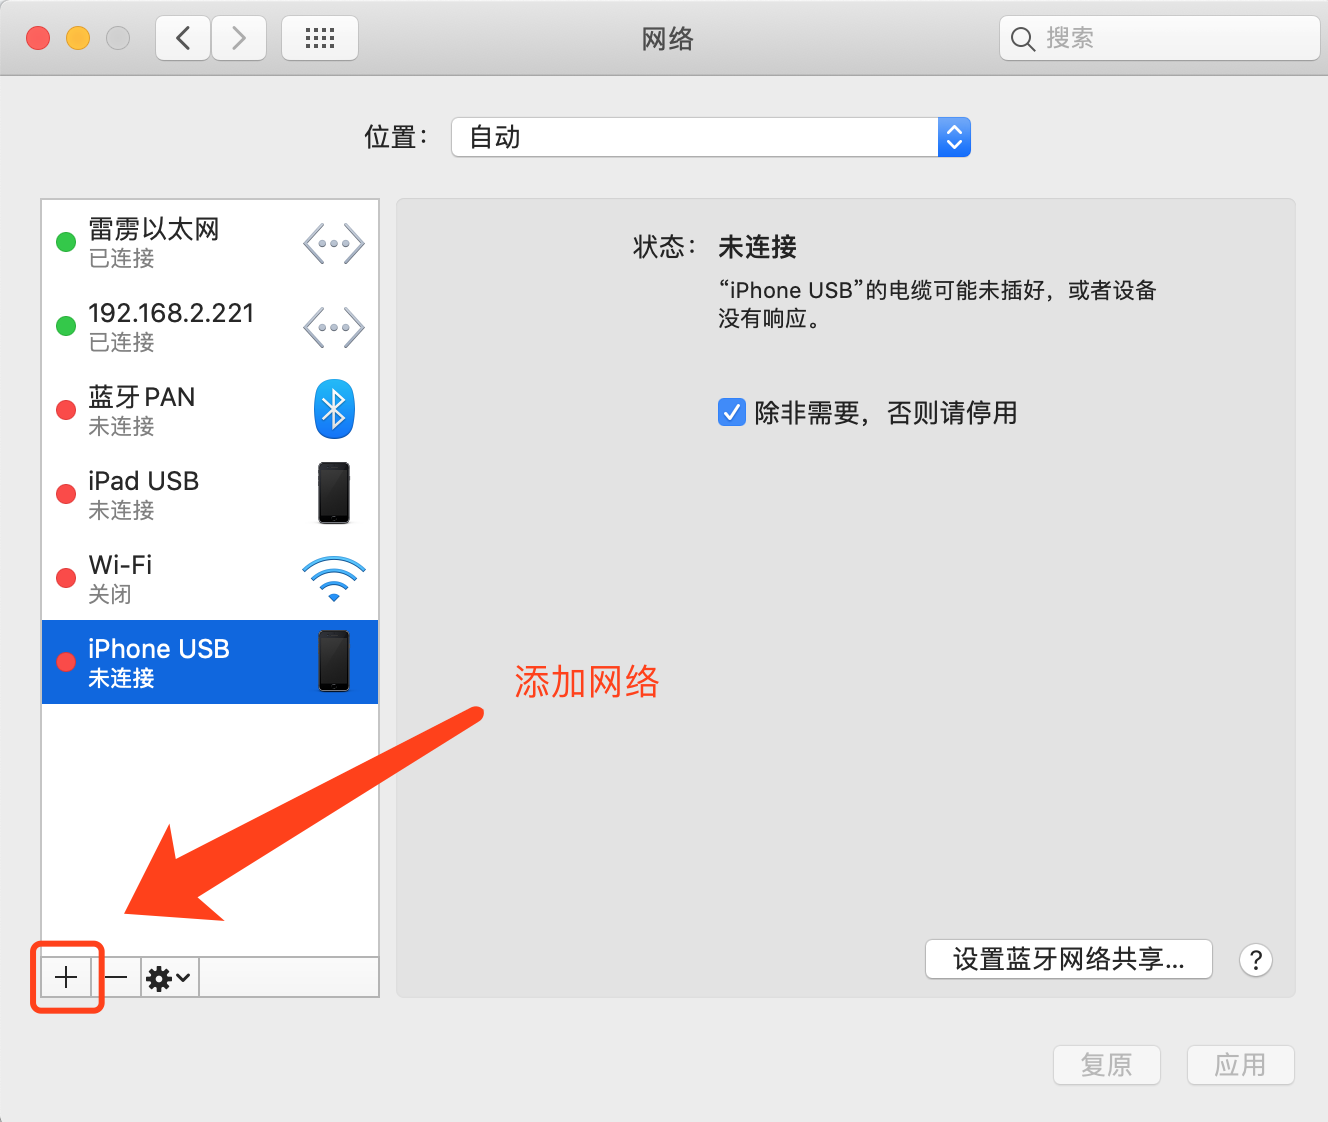Select 雷雳以太网 service in list
Image resolution: width=1328 pixels, height=1122 pixels.
(210, 242)
